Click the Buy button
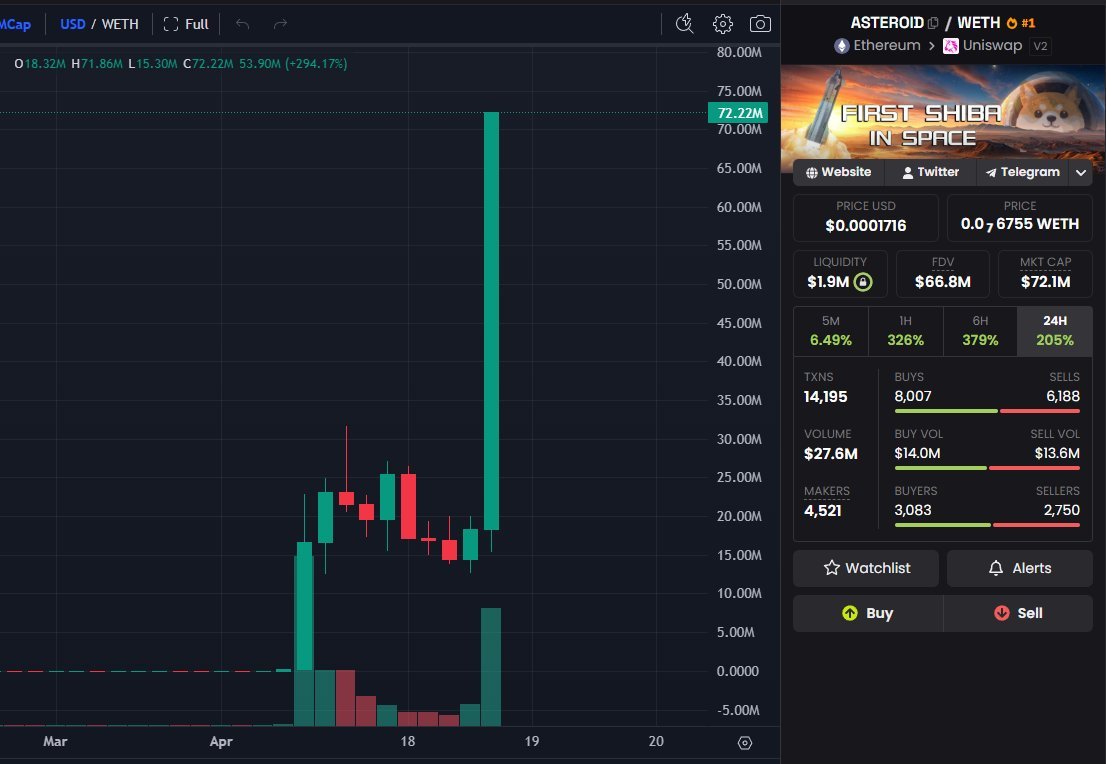 [866, 613]
